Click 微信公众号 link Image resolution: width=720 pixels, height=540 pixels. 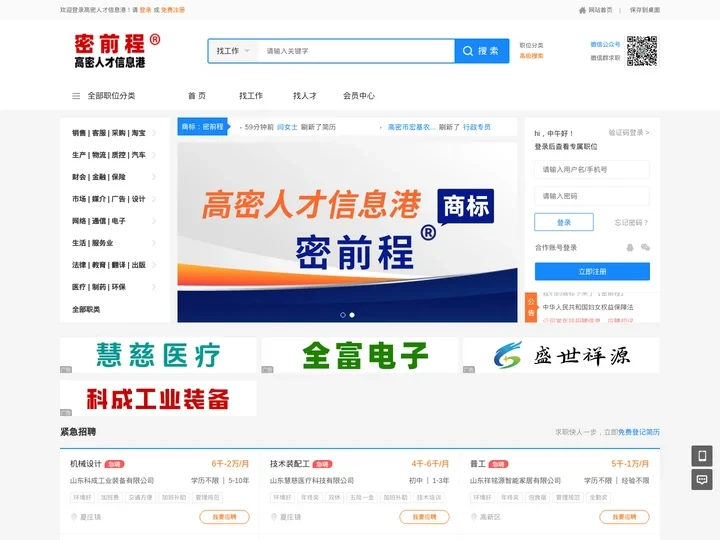click(605, 45)
